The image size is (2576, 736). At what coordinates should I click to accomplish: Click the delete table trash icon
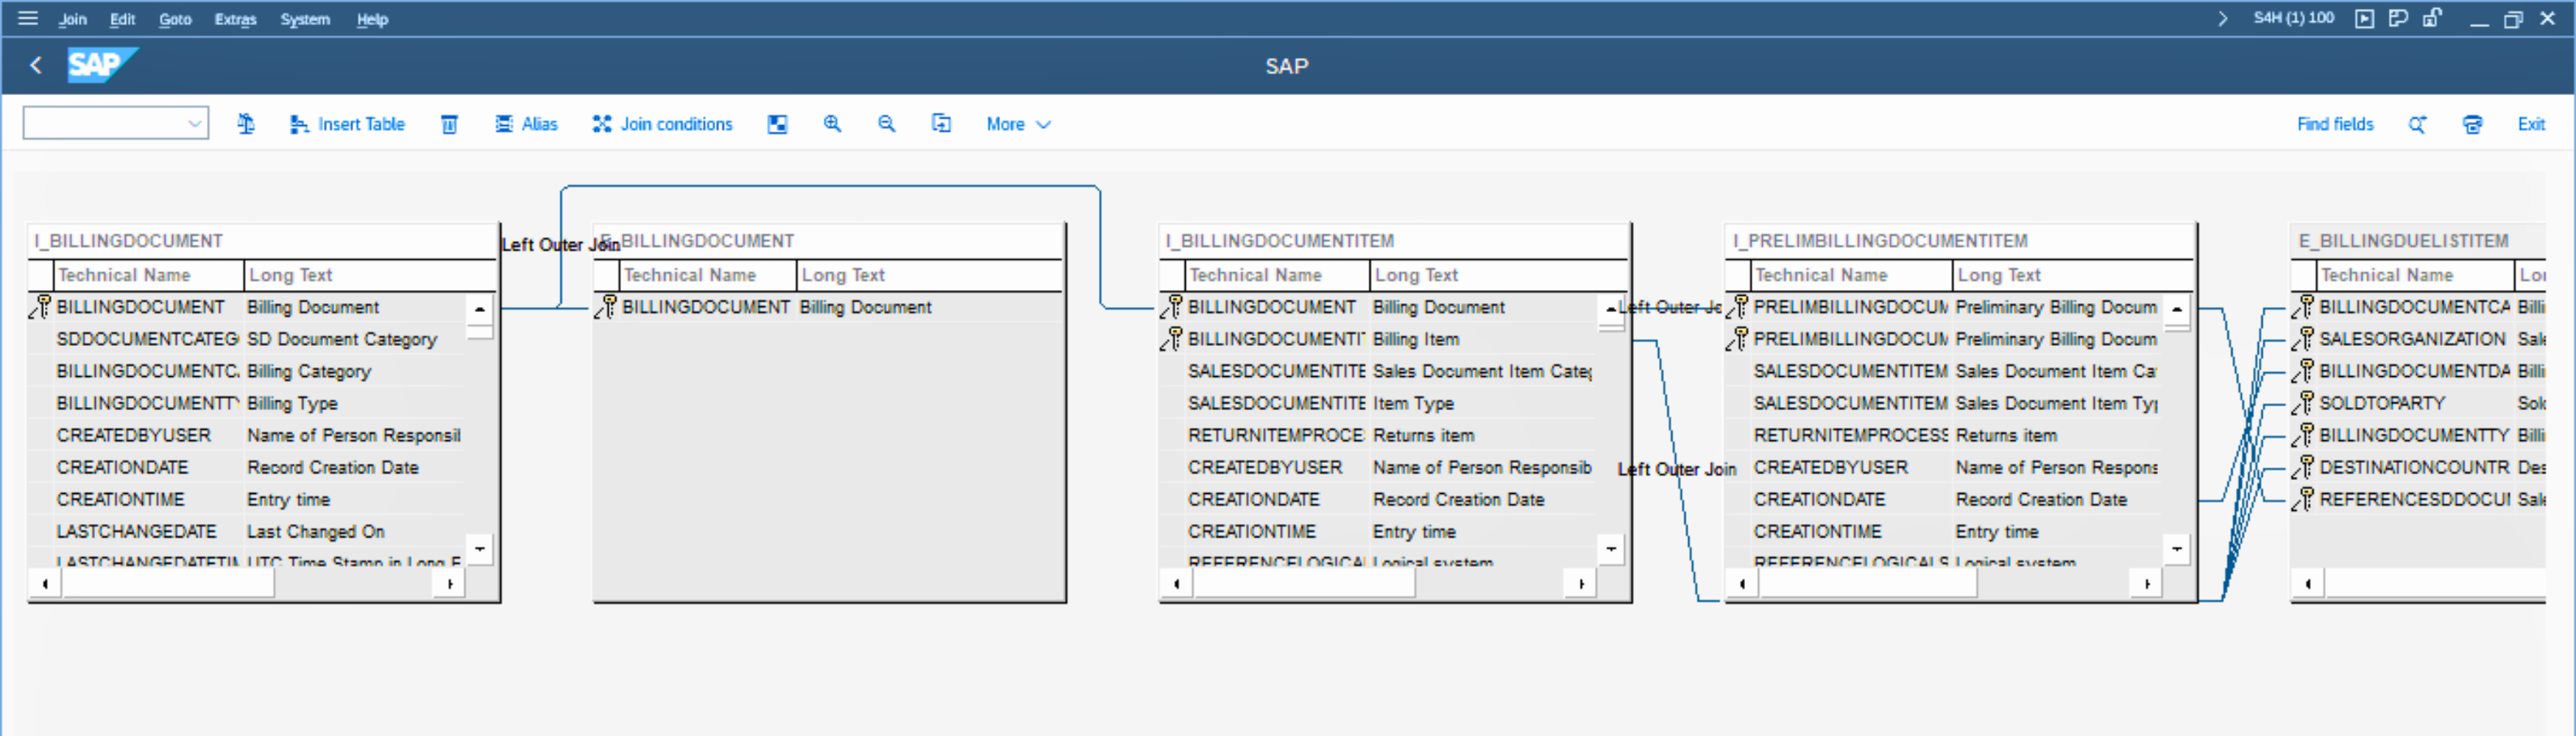tap(450, 124)
